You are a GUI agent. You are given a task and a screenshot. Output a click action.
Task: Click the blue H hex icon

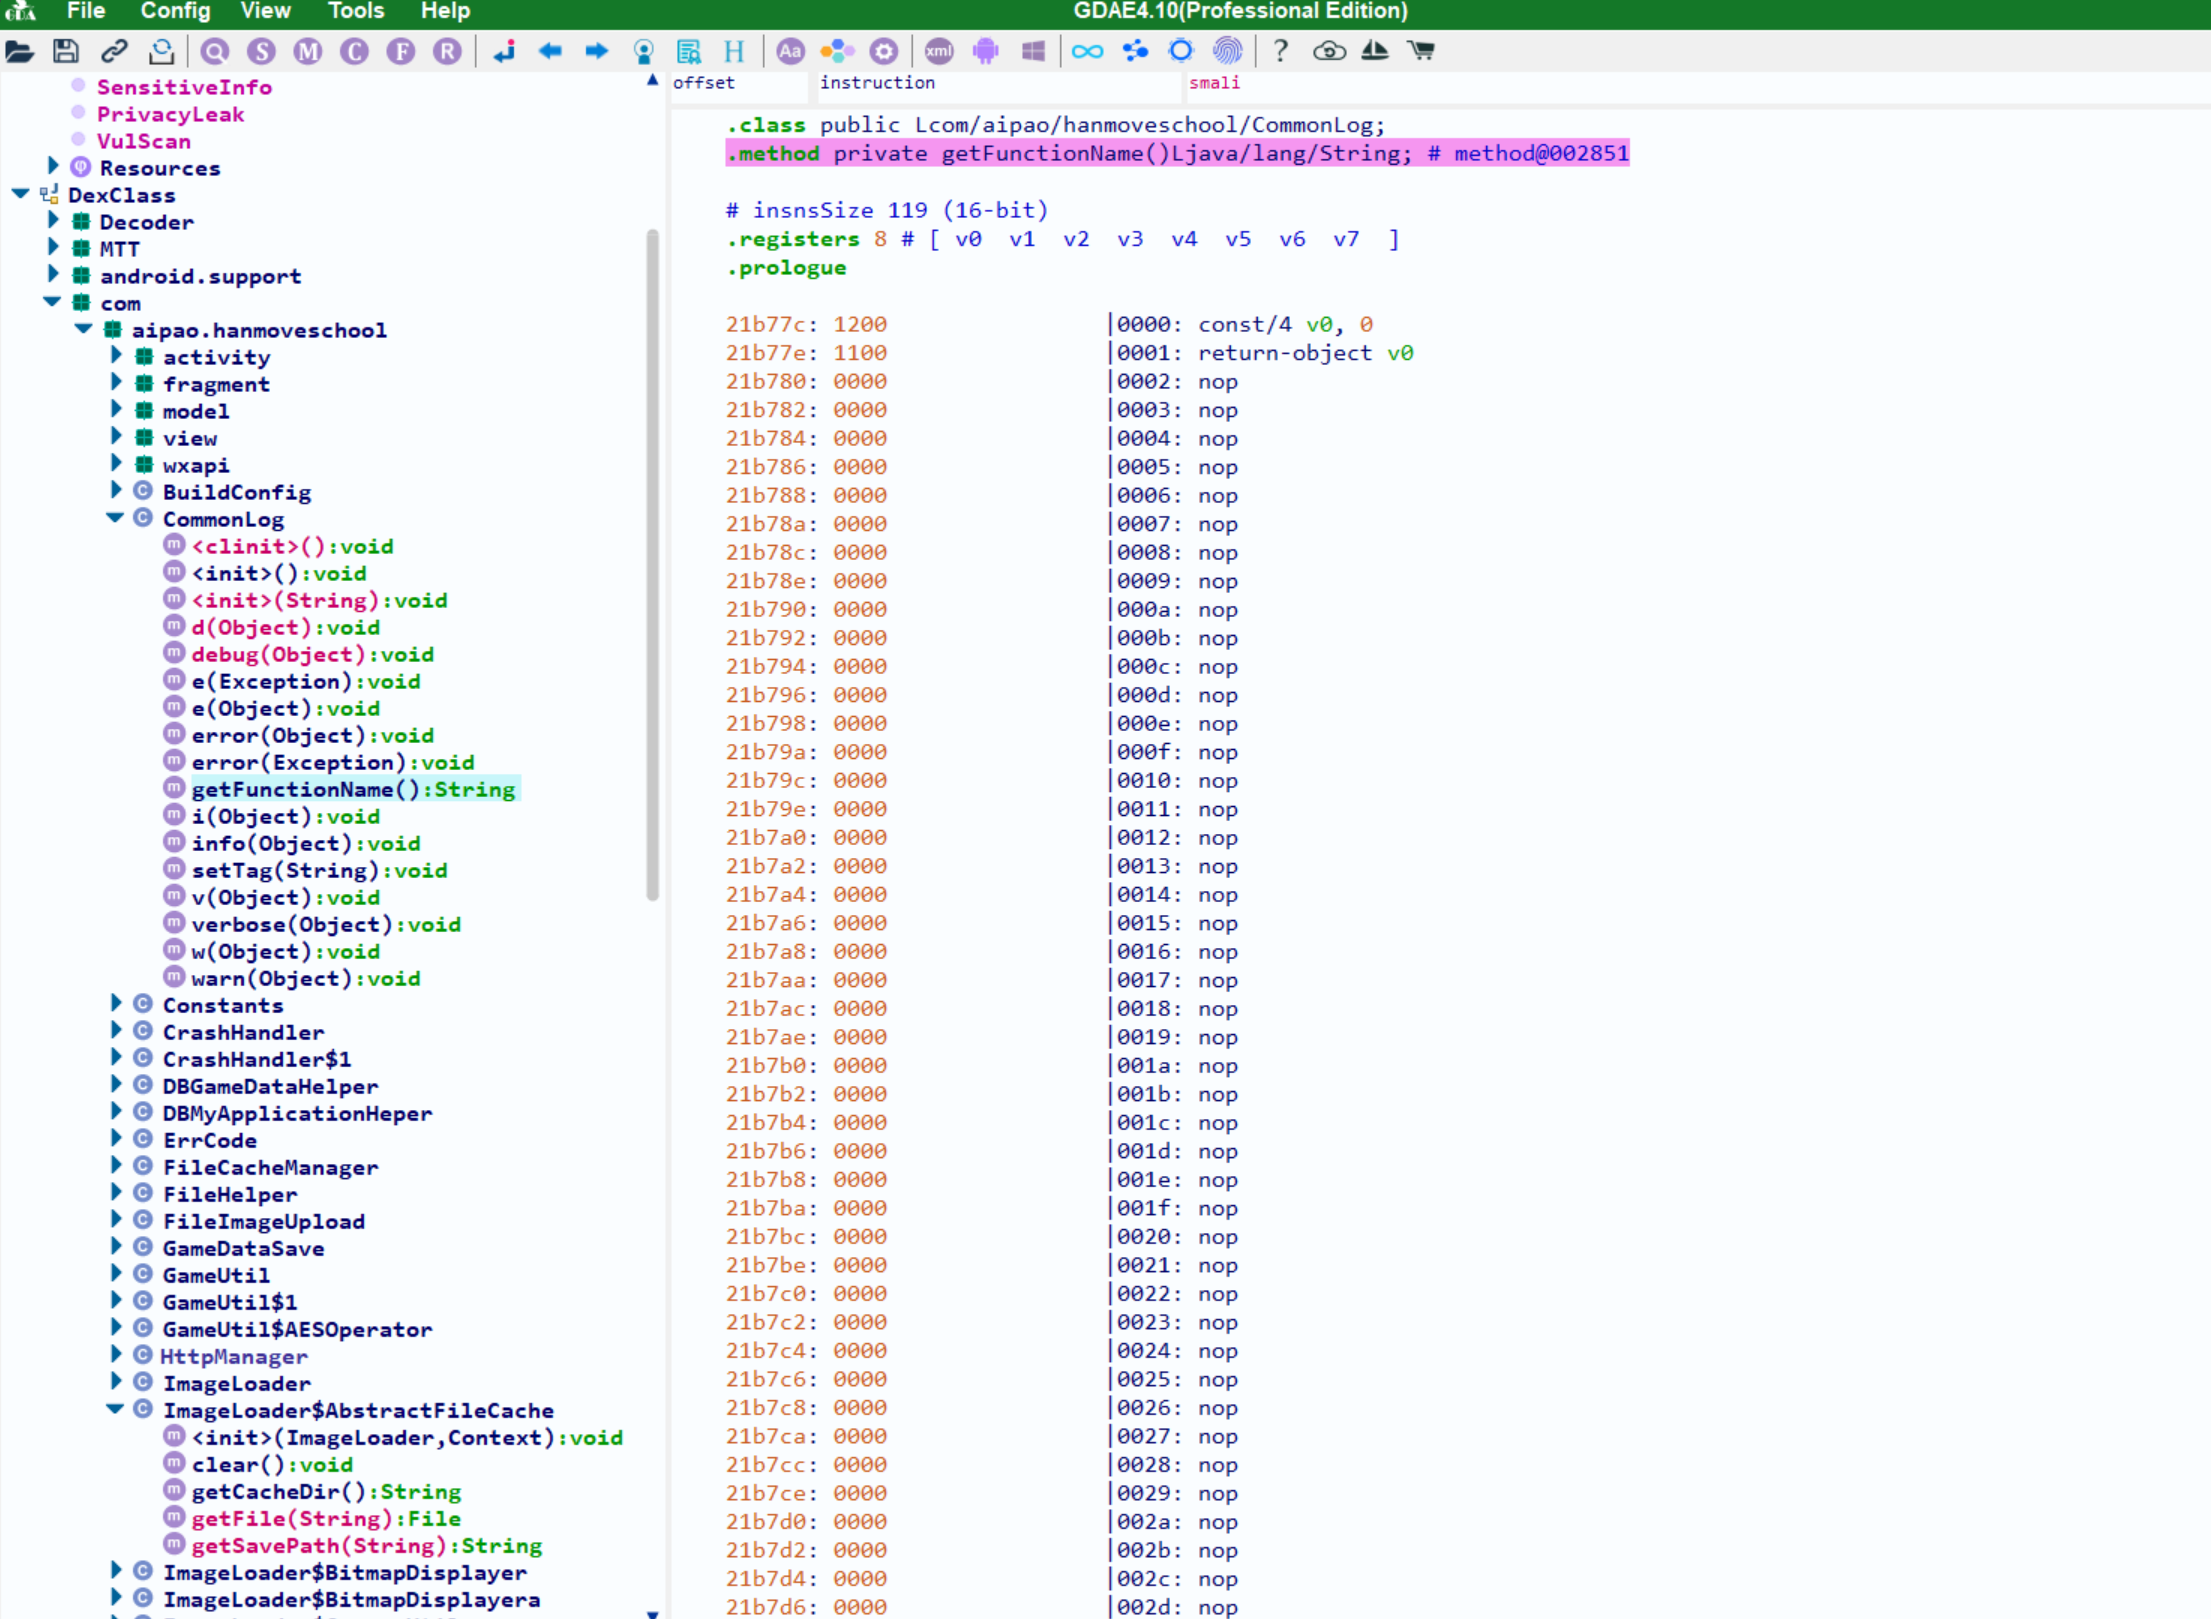click(734, 51)
